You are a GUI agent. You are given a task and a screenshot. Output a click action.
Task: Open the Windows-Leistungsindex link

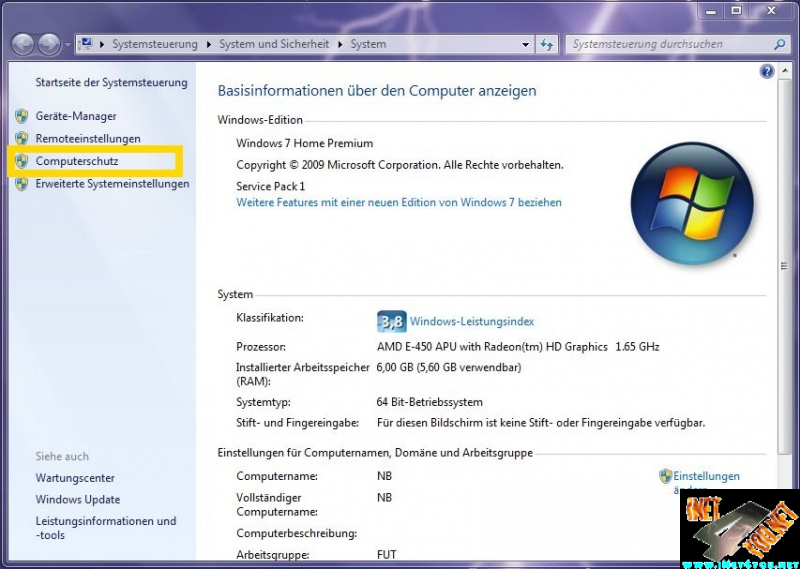[472, 322]
